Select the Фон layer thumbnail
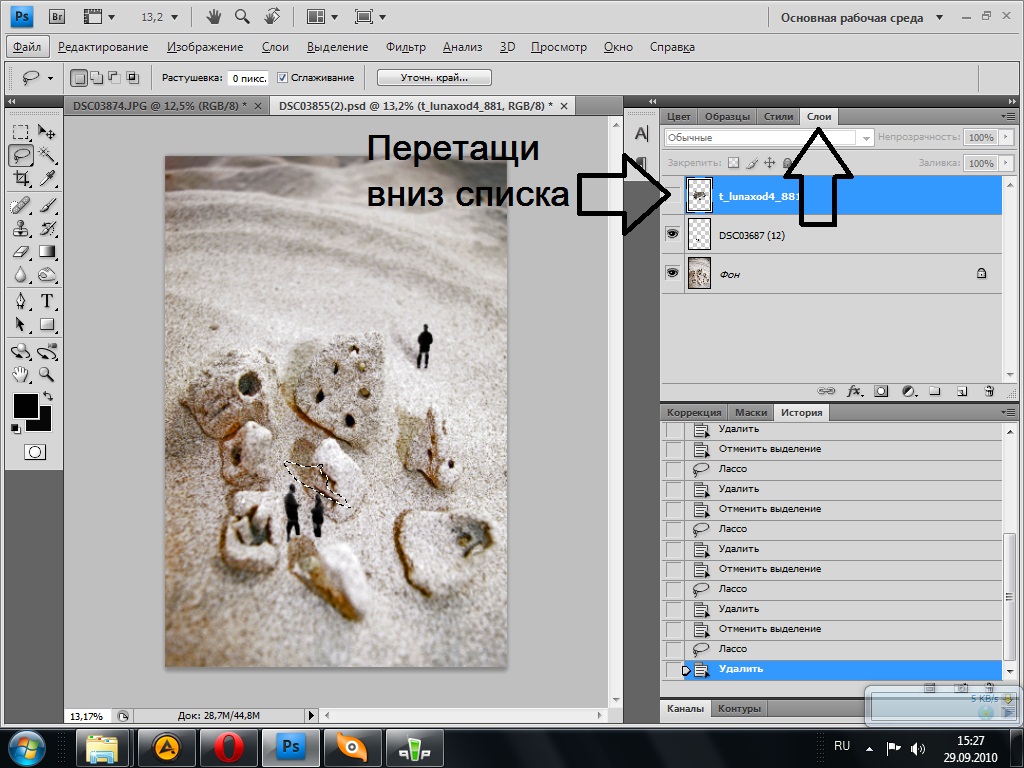1024x768 pixels. [x=699, y=273]
